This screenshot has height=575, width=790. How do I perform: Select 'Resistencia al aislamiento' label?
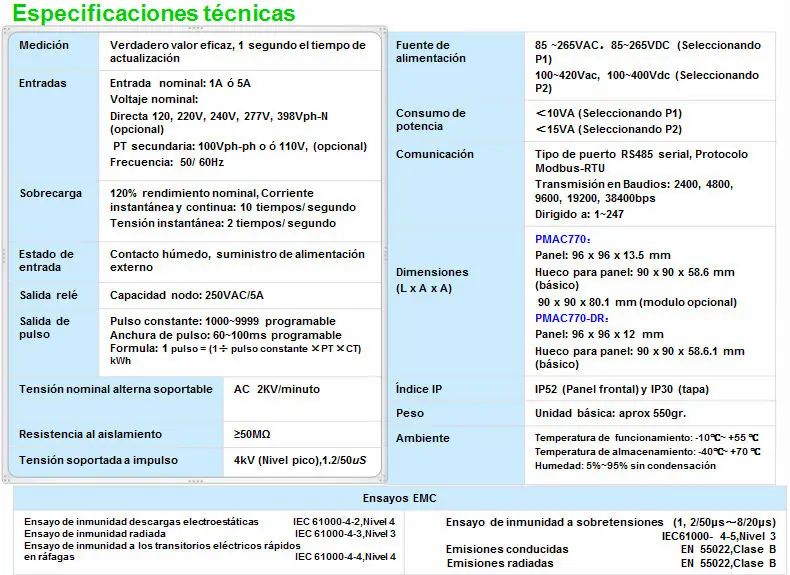[x=90, y=434]
